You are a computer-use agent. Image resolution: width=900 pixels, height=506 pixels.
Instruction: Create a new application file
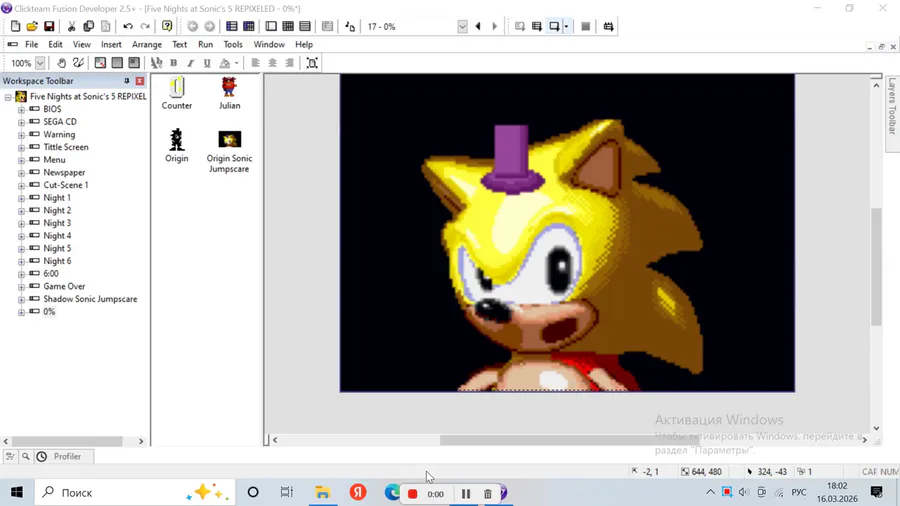(x=15, y=26)
